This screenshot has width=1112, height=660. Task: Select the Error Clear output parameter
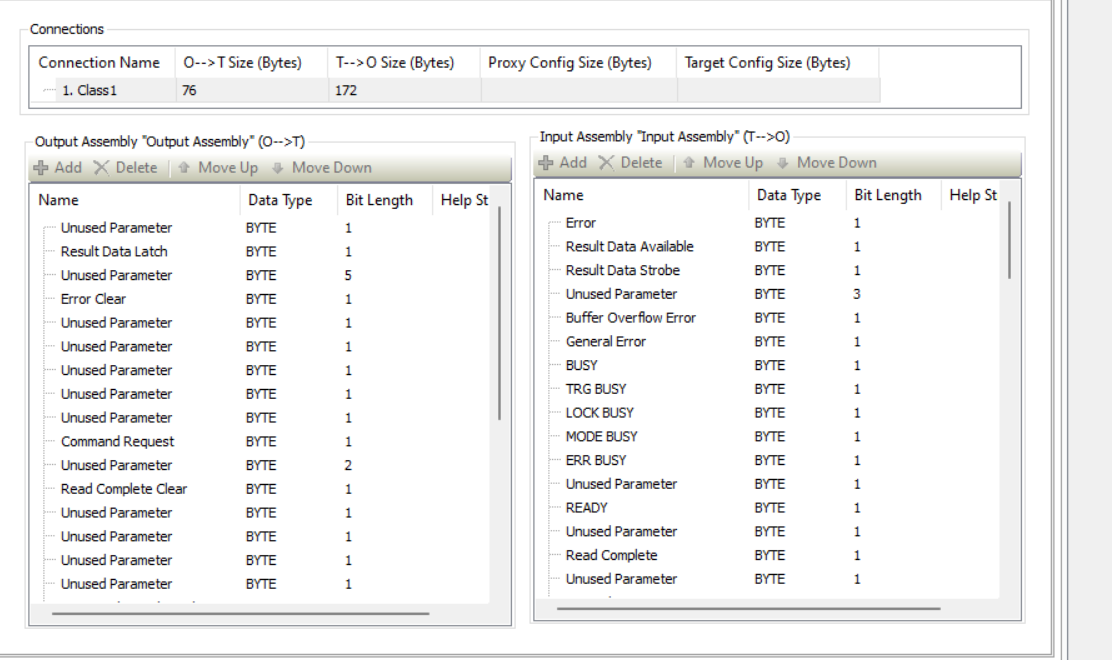(93, 299)
